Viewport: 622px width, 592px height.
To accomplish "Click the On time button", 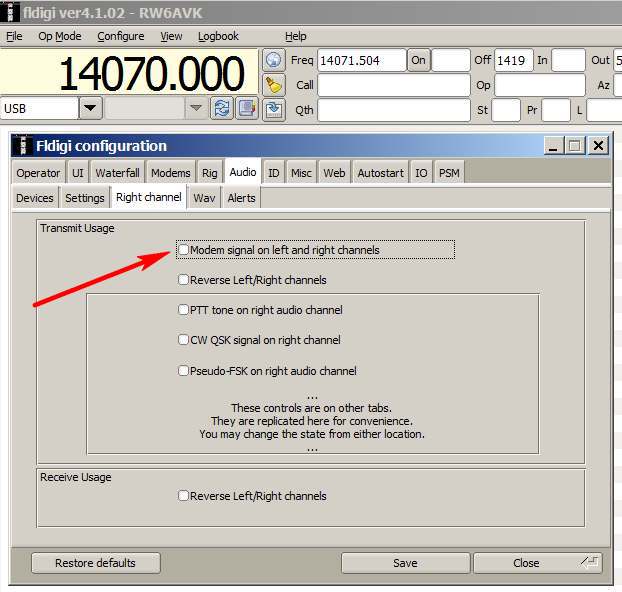I will pos(418,60).
